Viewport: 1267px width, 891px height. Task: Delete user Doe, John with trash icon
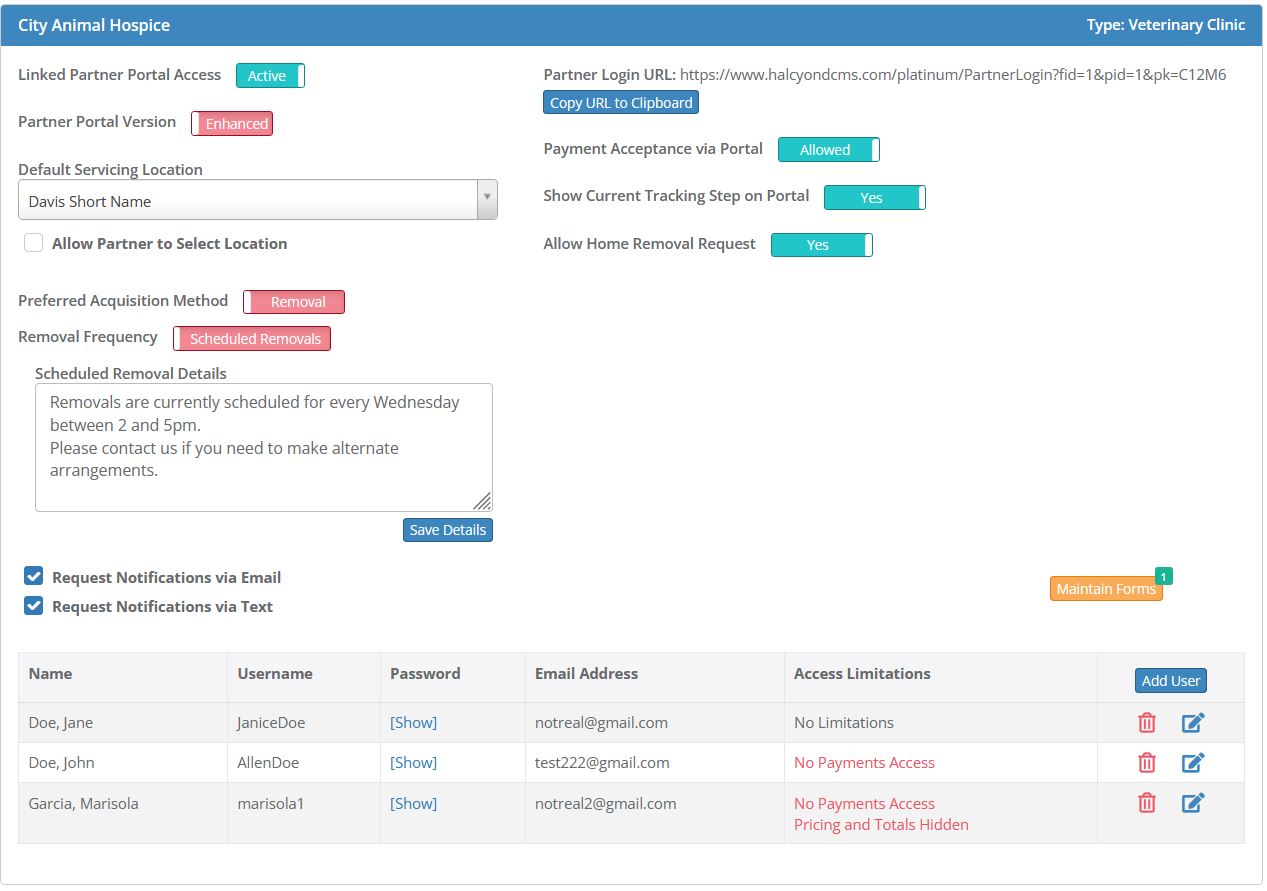(x=1146, y=762)
